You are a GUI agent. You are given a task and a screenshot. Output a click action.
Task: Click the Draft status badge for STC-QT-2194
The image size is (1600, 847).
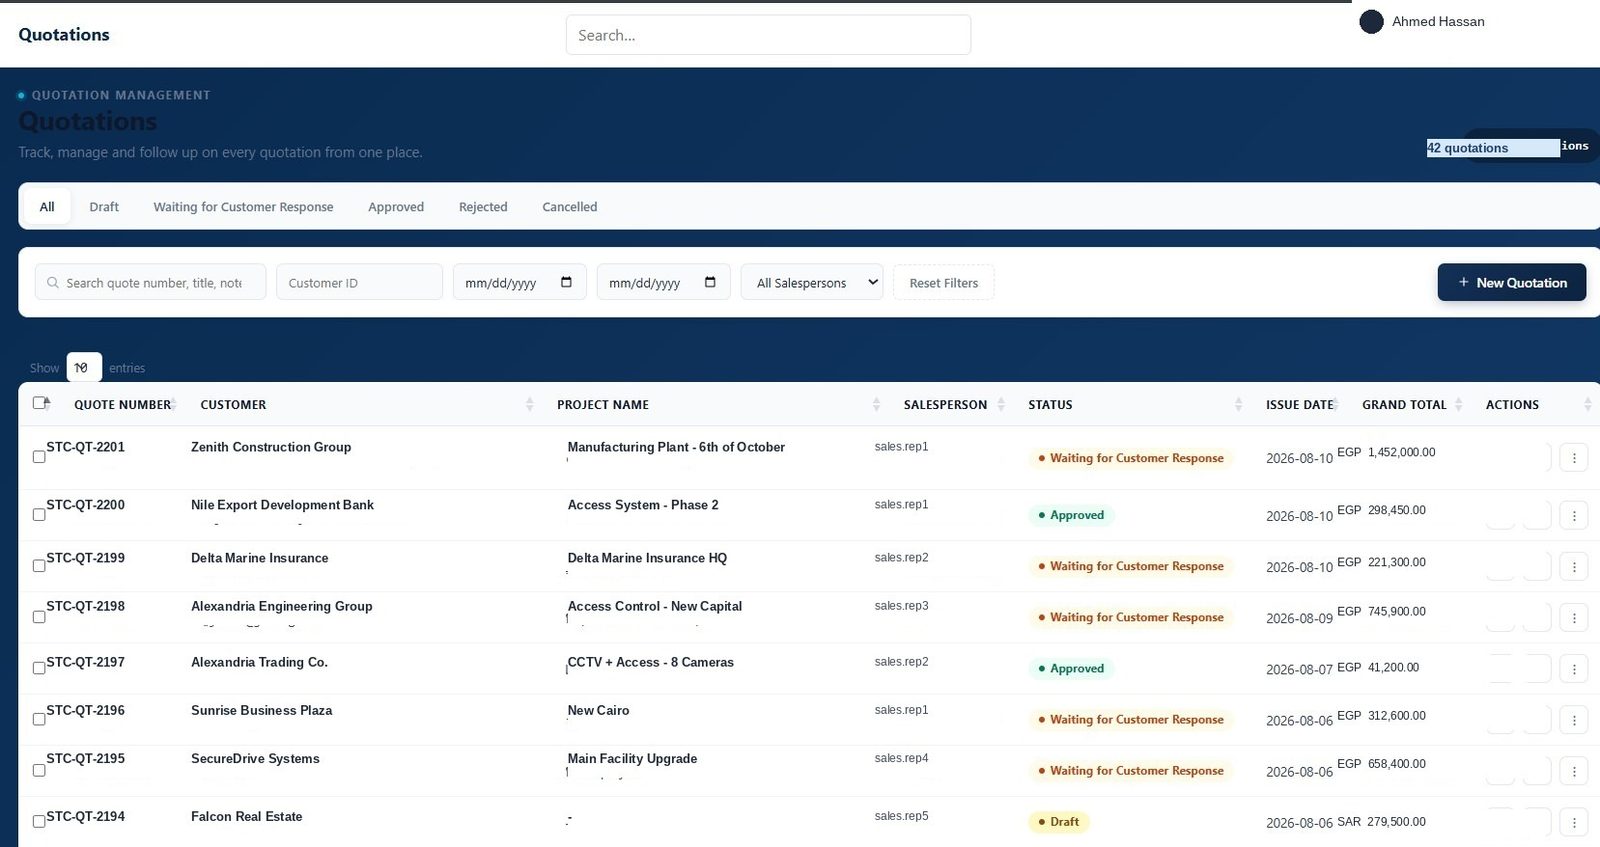(x=1058, y=822)
